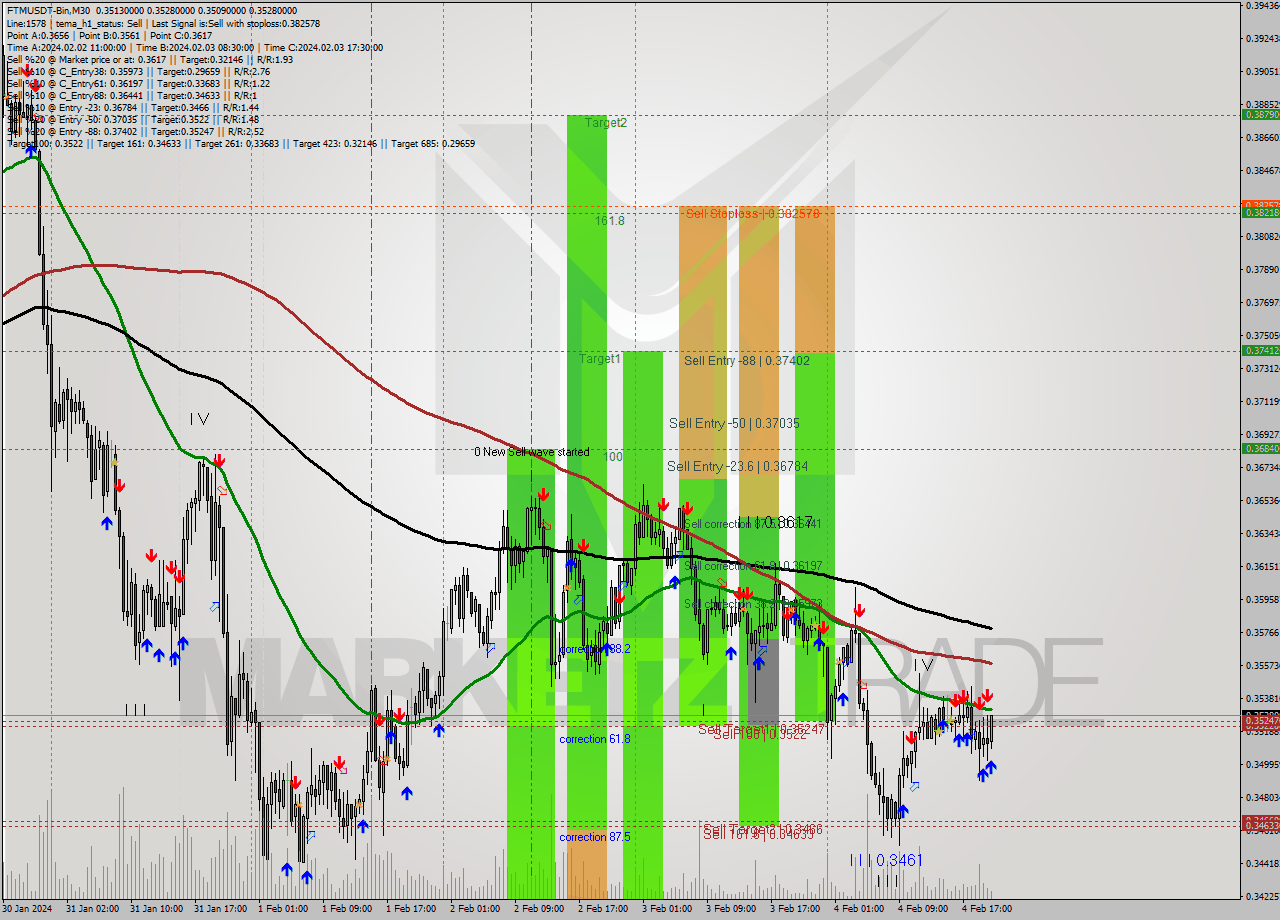Click the '1 Feb 01:00' time label

283,909
